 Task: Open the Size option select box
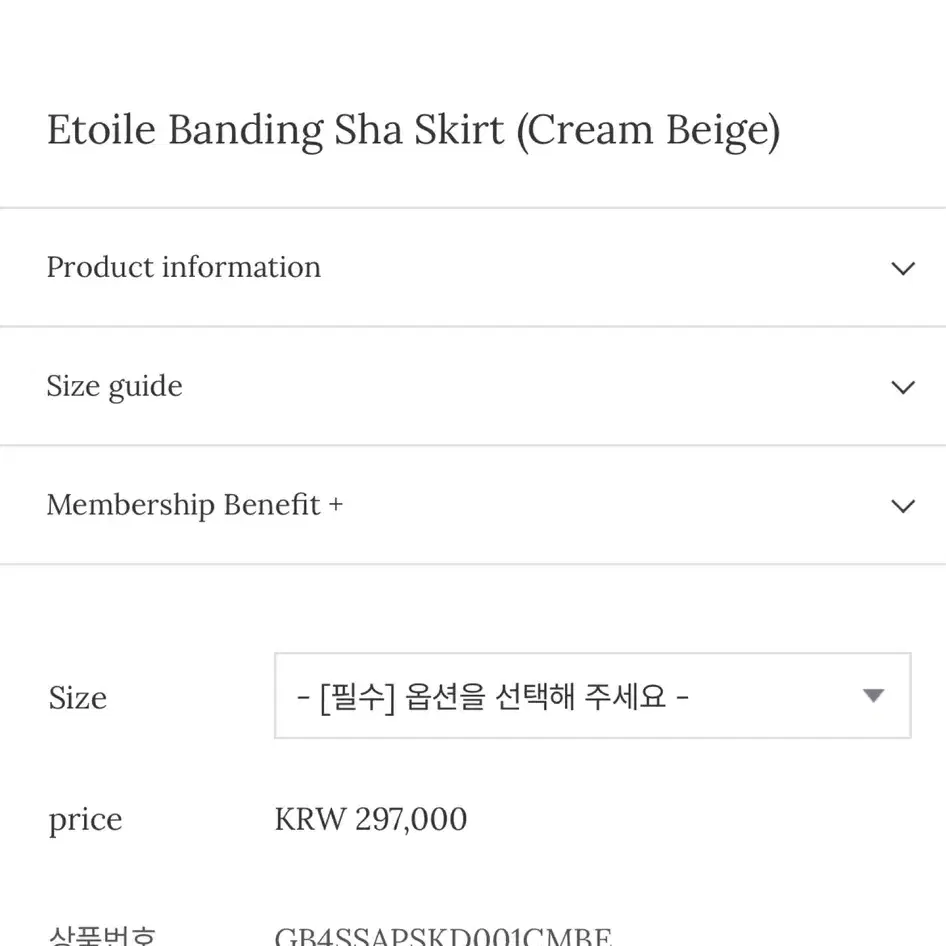[592, 696]
